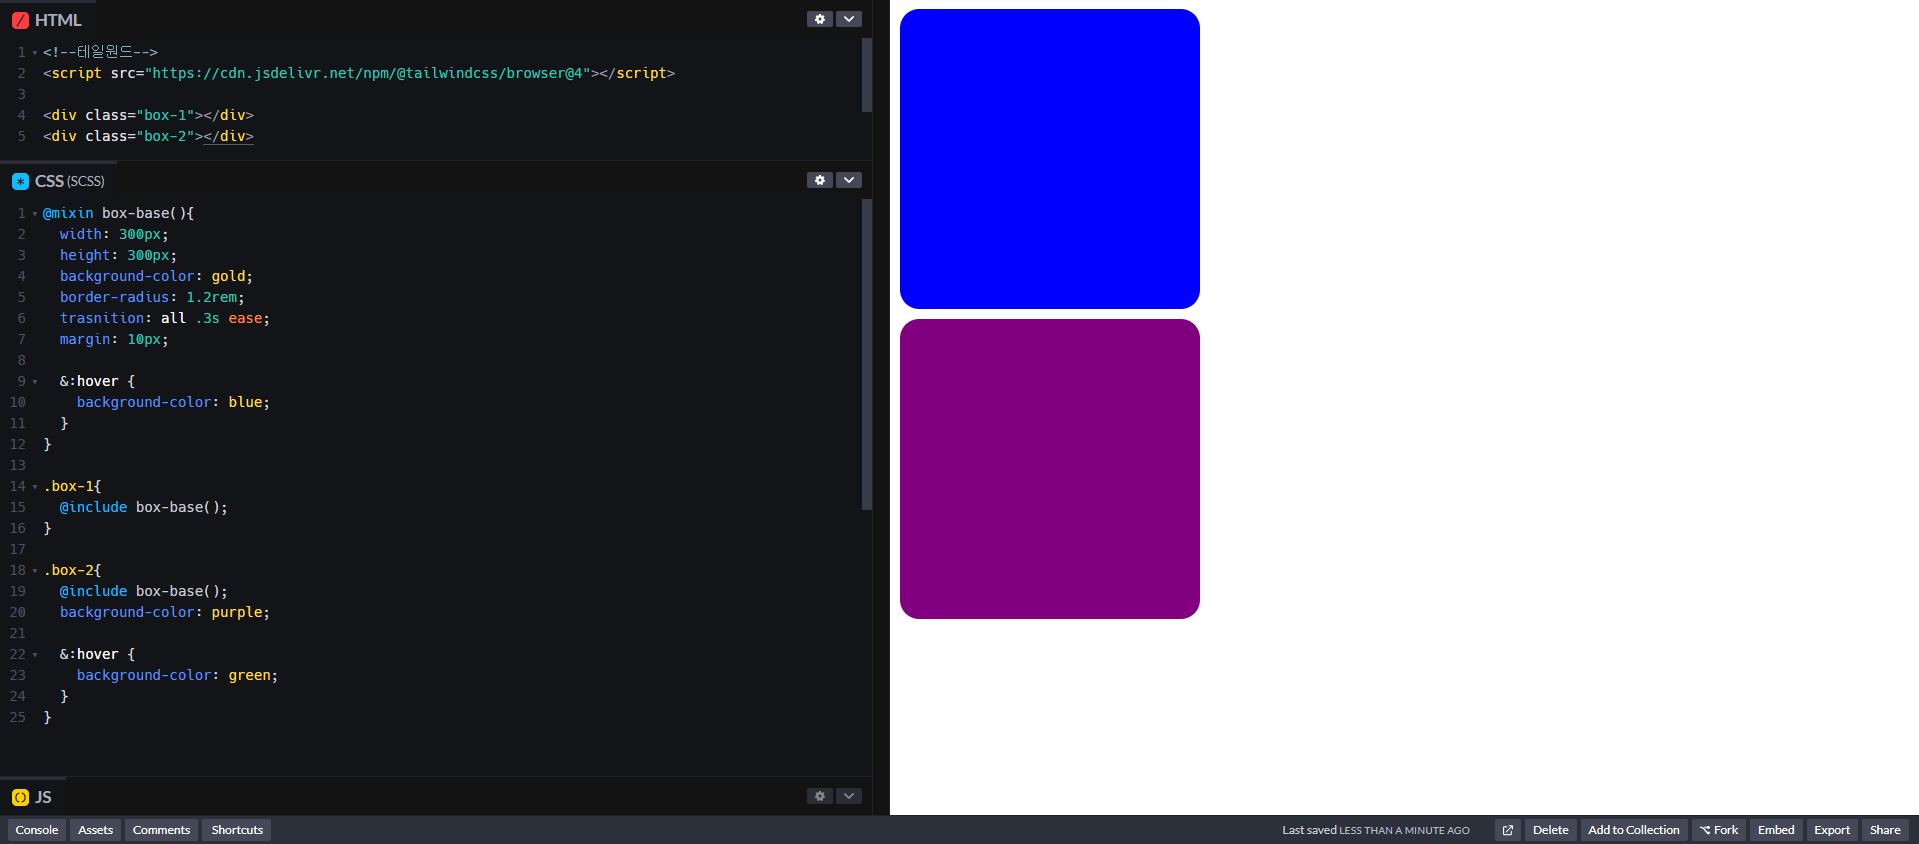The height and width of the screenshot is (844, 1919).
Task: Expand the CSS panel dropdown chevron
Action: tap(849, 180)
